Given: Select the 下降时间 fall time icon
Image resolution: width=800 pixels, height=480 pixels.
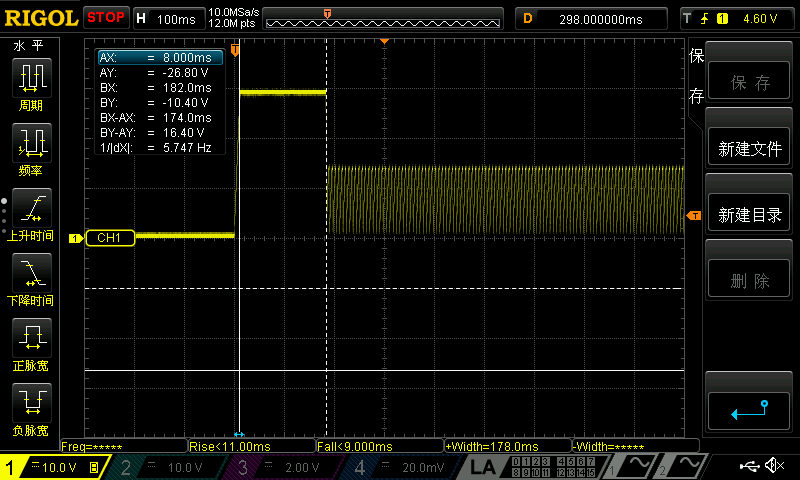Looking at the screenshot, I should coord(32,272).
